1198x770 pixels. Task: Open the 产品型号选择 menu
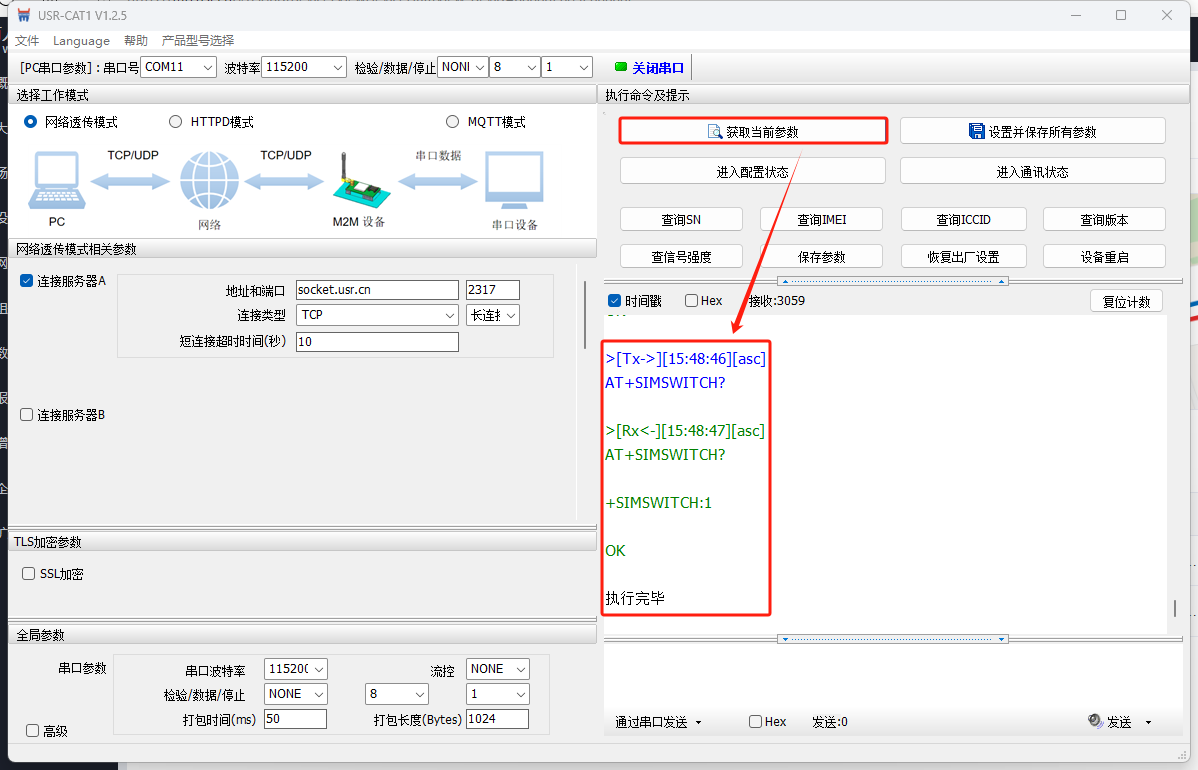pyautogui.click(x=198, y=41)
